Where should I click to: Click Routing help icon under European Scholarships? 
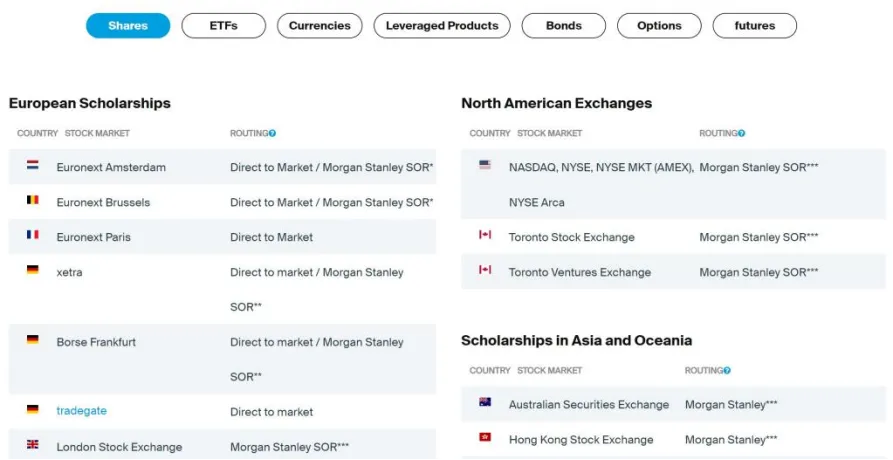pos(272,133)
